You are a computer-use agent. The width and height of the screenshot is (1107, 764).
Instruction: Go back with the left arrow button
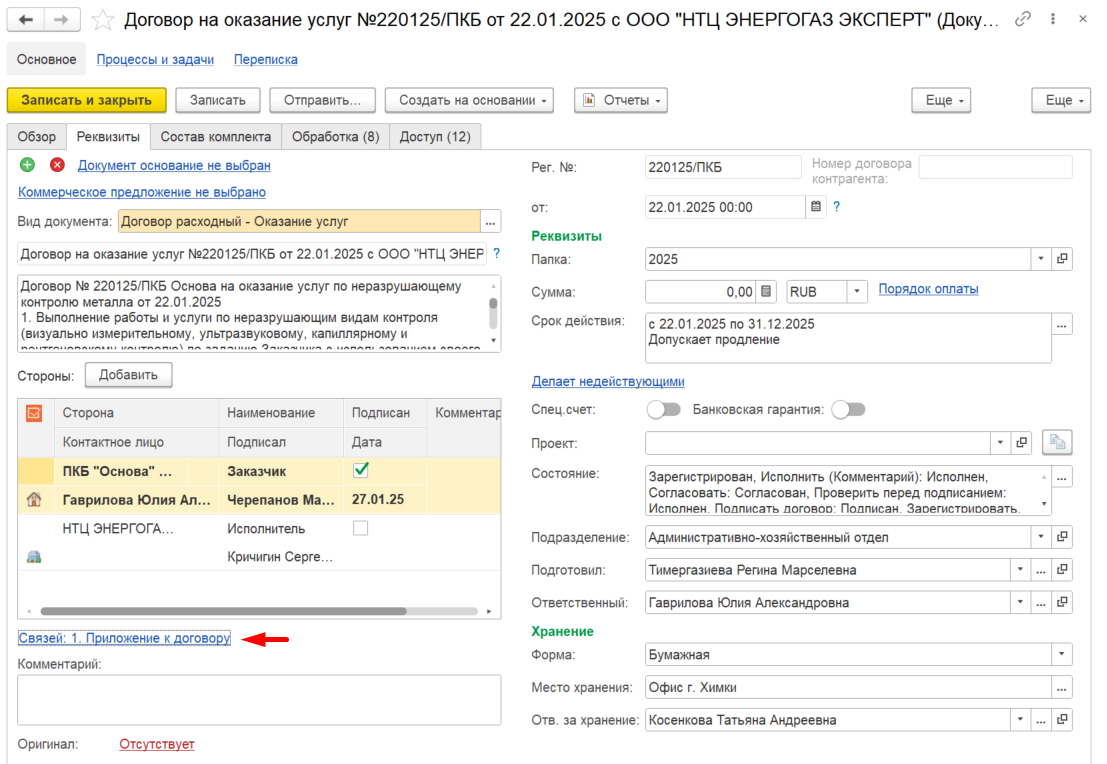click(x=26, y=20)
